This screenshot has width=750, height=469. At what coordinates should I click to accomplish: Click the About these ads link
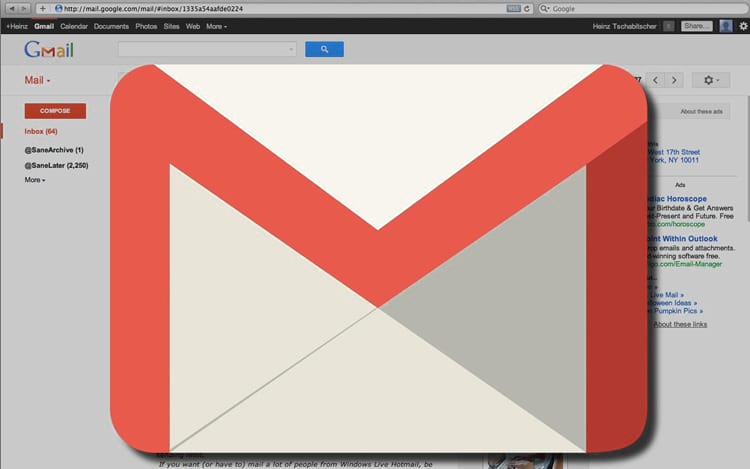[x=702, y=111]
